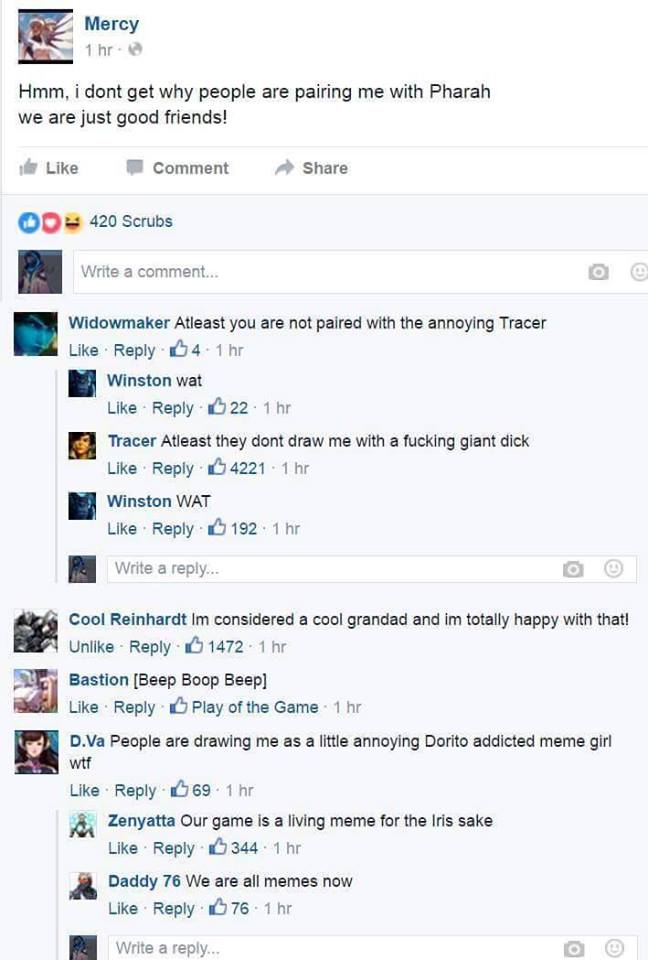Click Comment button under the post

pos(177,168)
